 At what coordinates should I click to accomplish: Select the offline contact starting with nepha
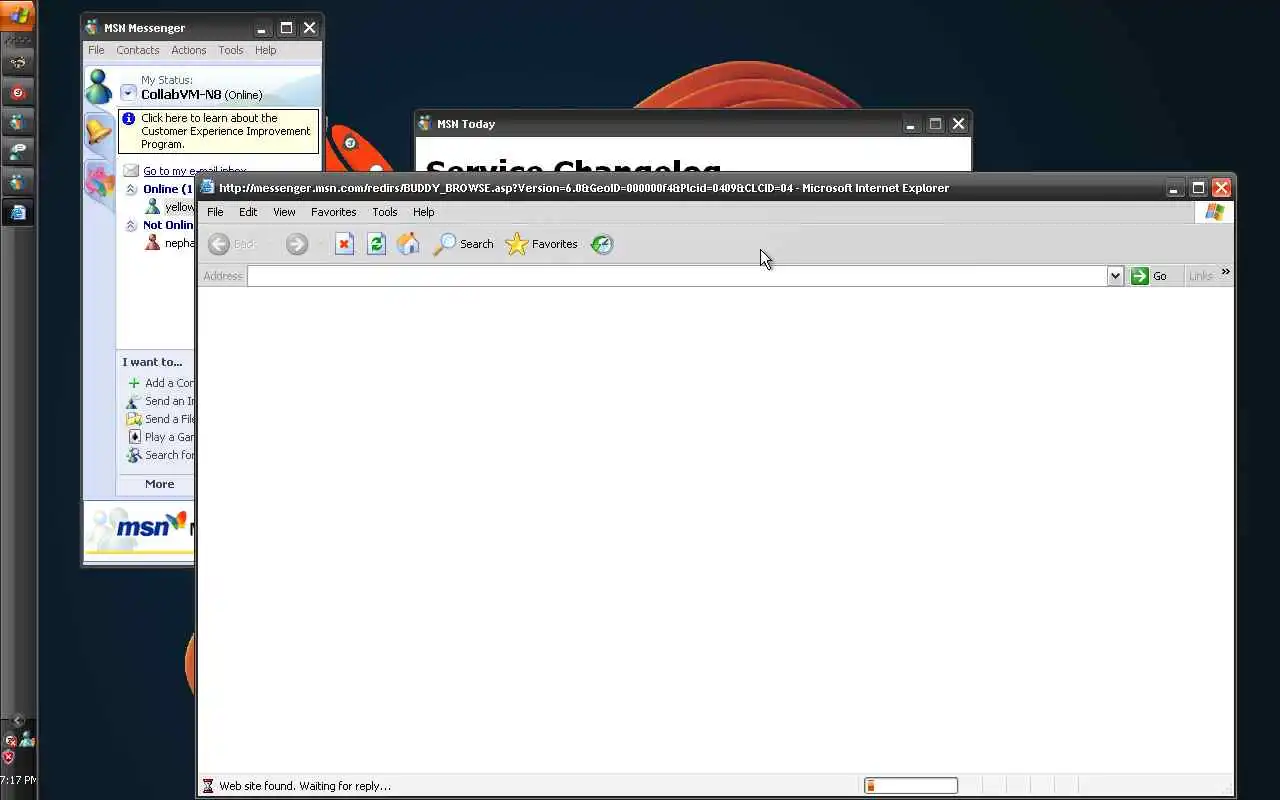tap(170, 243)
